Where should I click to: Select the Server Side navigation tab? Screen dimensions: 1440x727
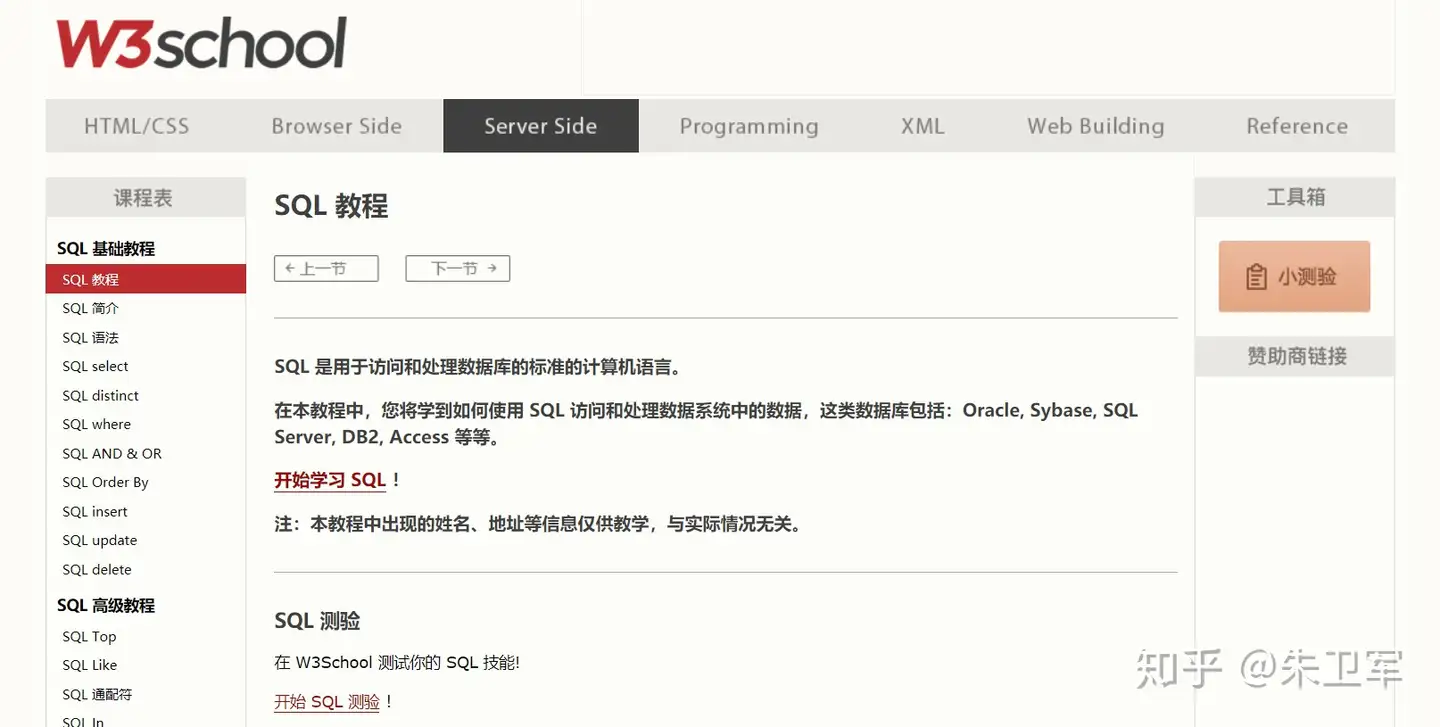[x=540, y=126]
